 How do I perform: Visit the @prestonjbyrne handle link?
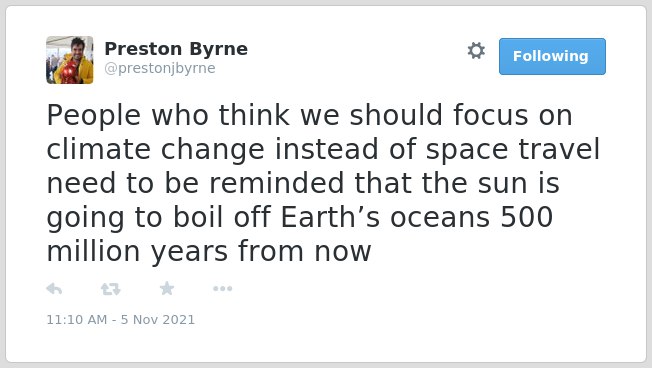point(160,68)
